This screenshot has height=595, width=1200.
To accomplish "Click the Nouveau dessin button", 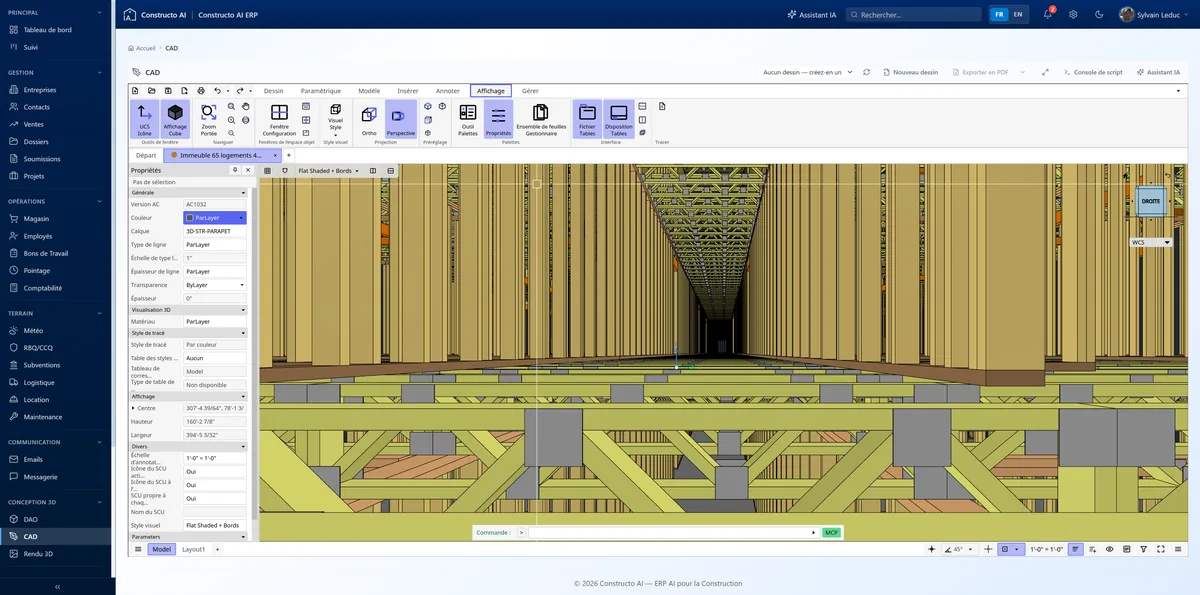I will pos(910,72).
